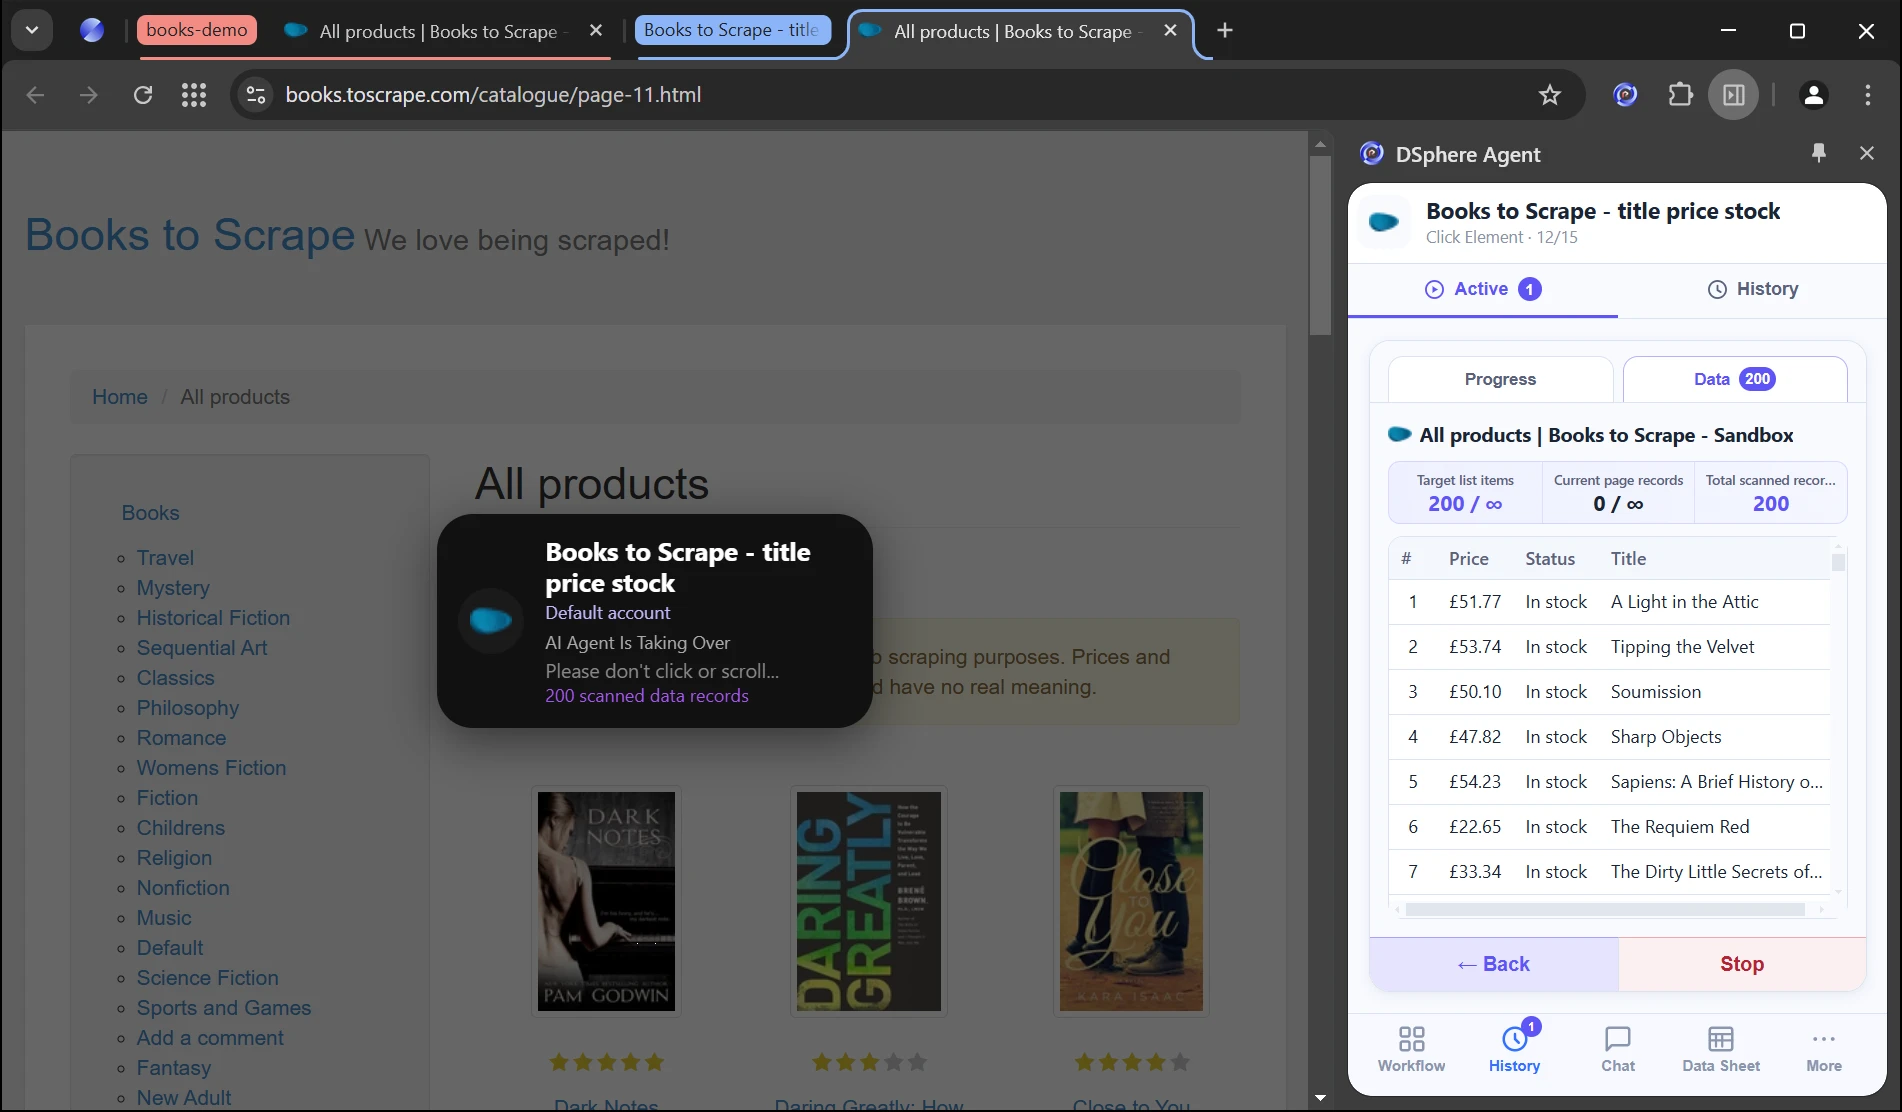Screen dimensions: 1902x1112
Task: Select the Data 200 tab
Action: tap(1735, 379)
